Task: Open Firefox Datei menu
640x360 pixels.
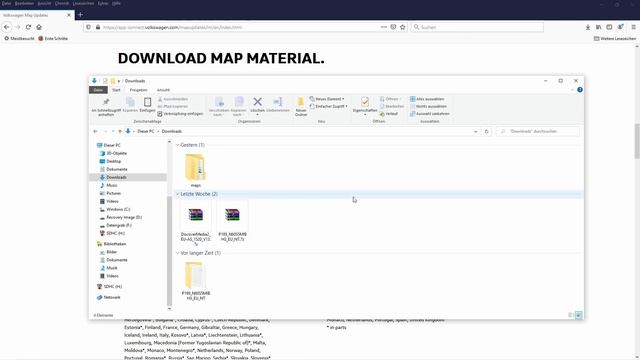Action: click(7, 3)
